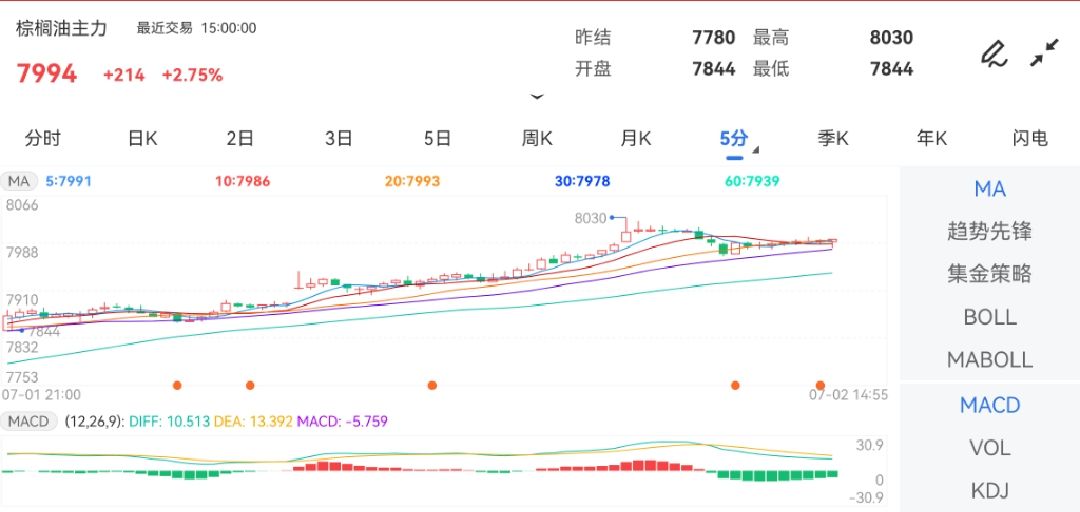
Task: Click the 棕榈油主力 contract name
Action: tap(62, 28)
